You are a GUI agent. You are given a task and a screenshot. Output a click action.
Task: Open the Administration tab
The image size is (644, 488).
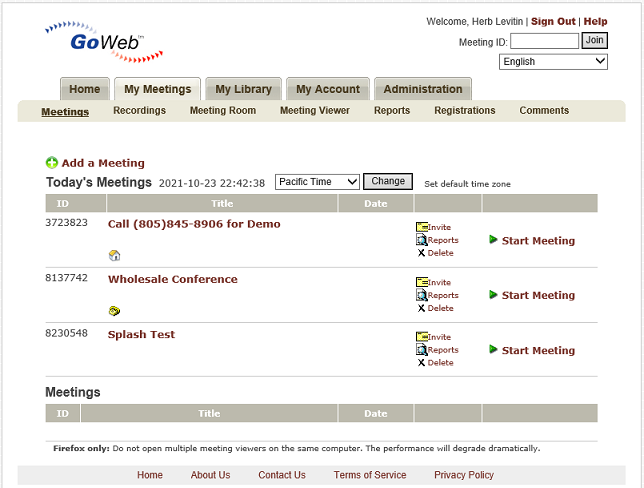(422, 89)
